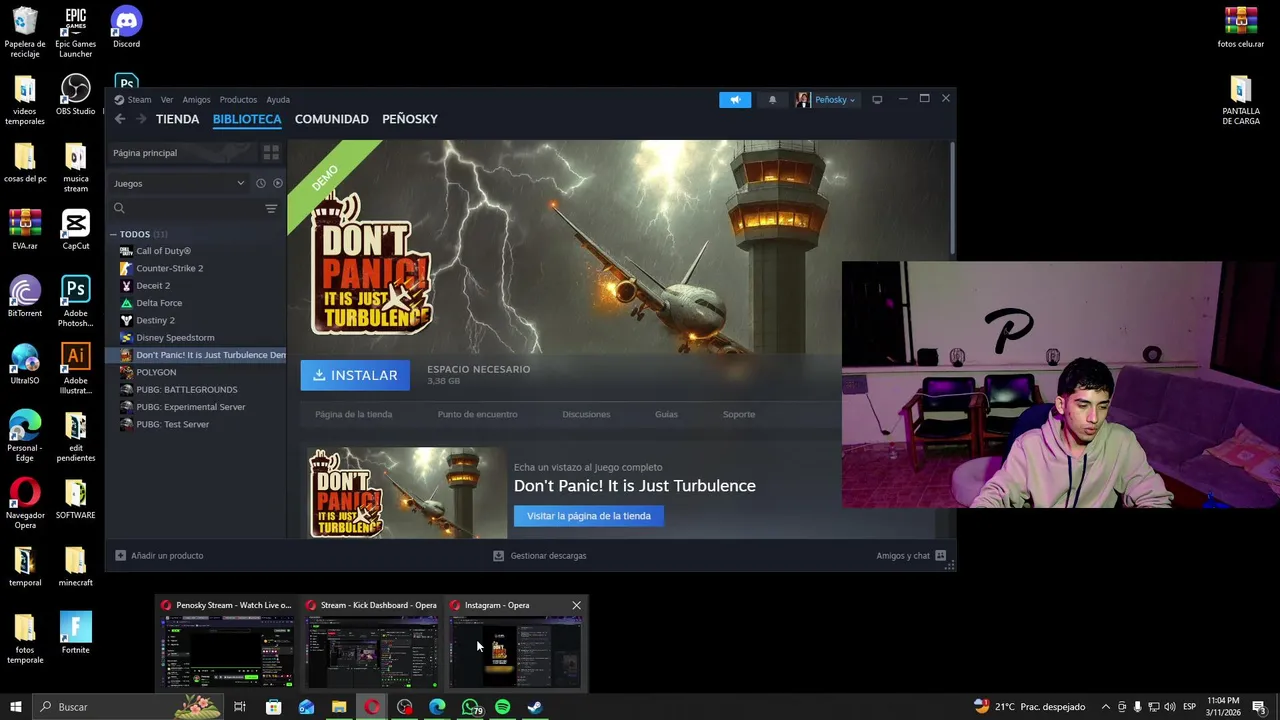Select Counter-Strike 2 in library
This screenshot has height=720, width=1280.
pos(196,268)
